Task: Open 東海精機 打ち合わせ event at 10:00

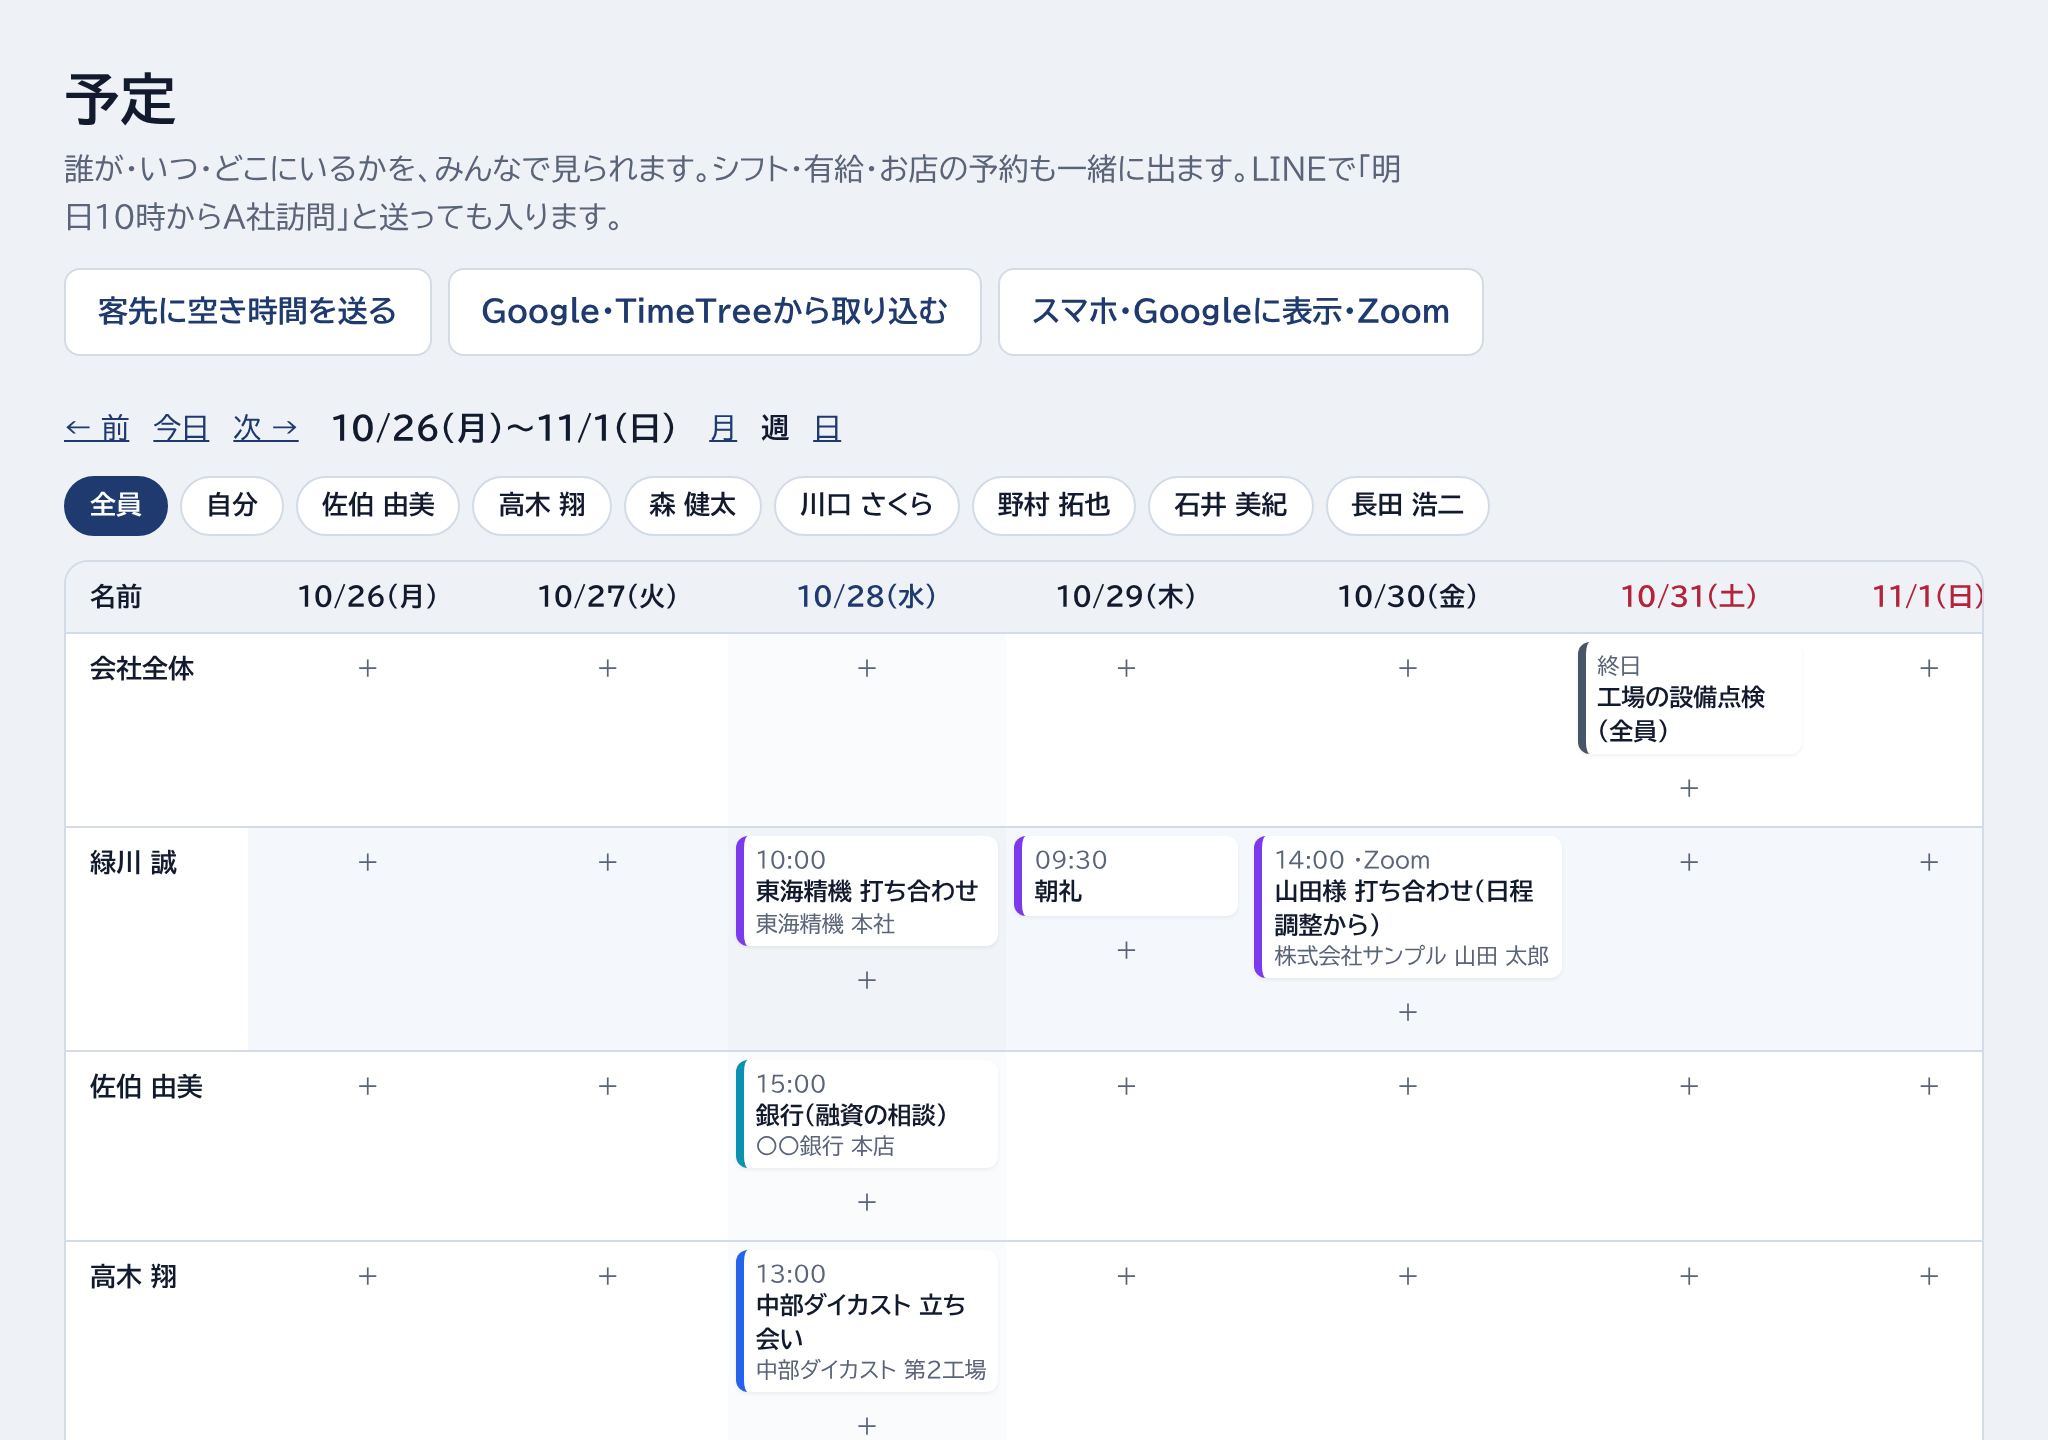Action: coord(867,891)
